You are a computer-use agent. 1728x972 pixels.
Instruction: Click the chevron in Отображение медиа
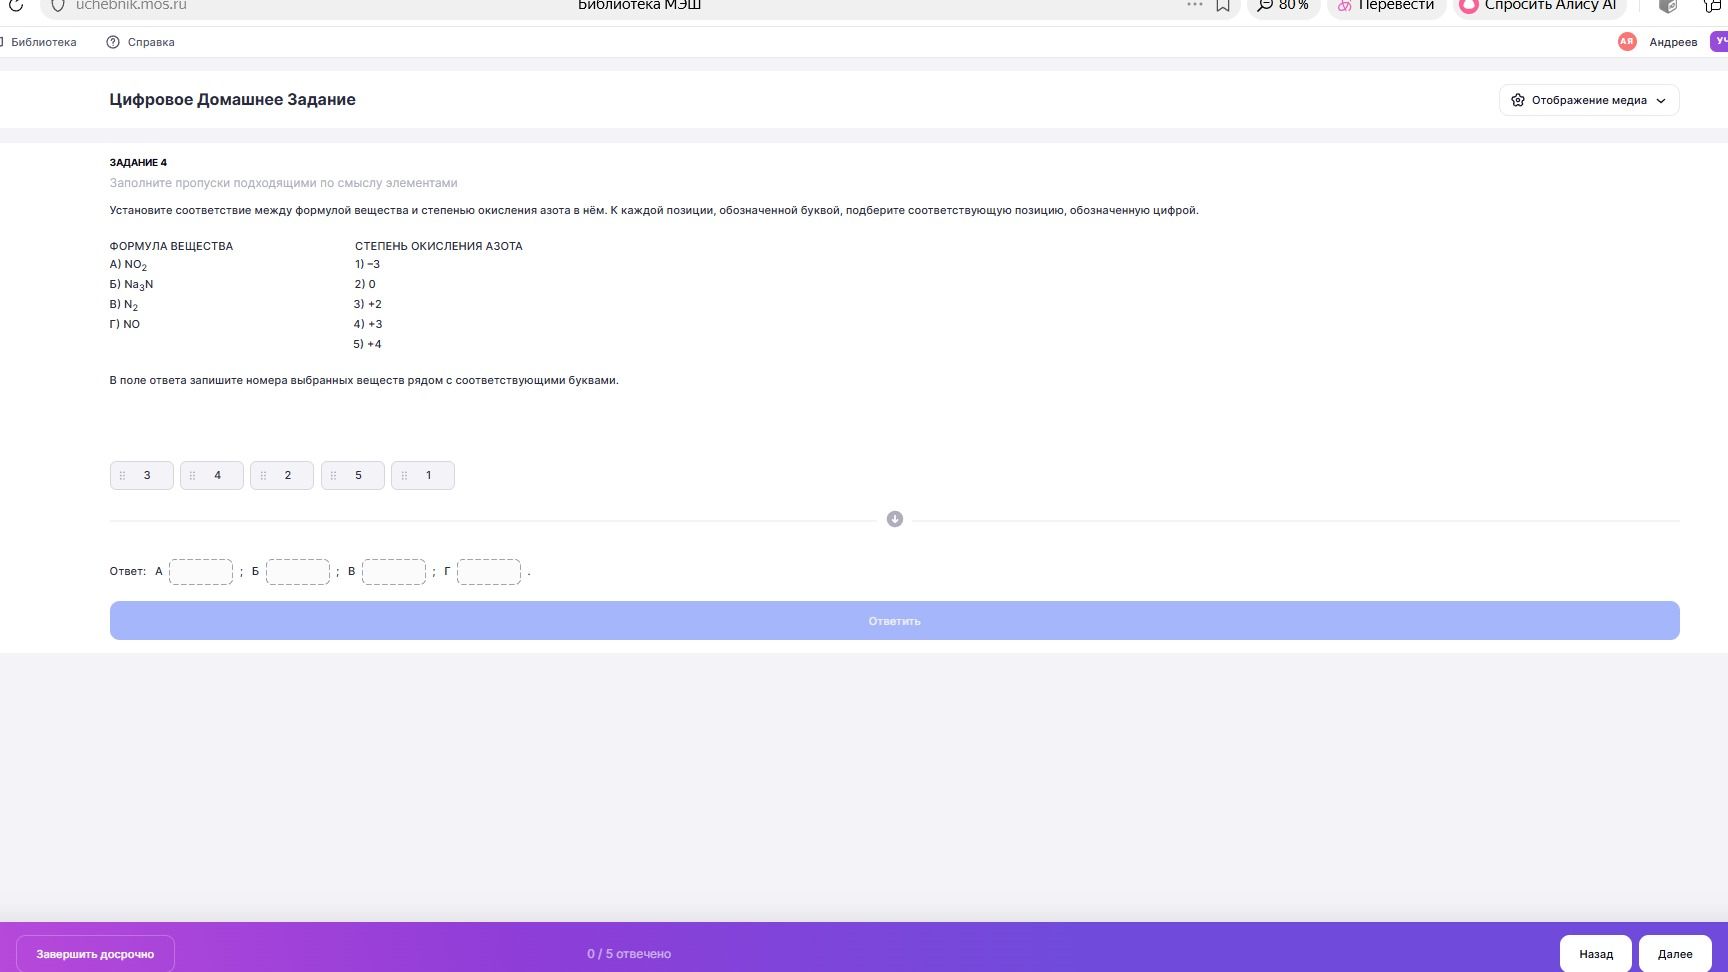[x=1661, y=100]
